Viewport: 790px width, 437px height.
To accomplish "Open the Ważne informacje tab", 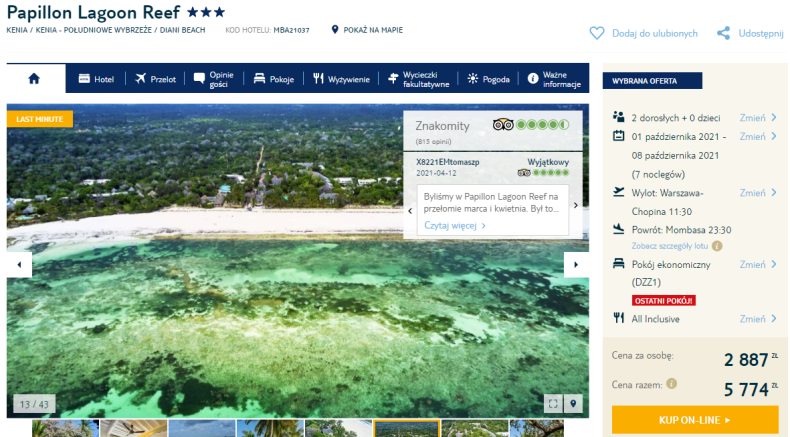I will 554,79.
